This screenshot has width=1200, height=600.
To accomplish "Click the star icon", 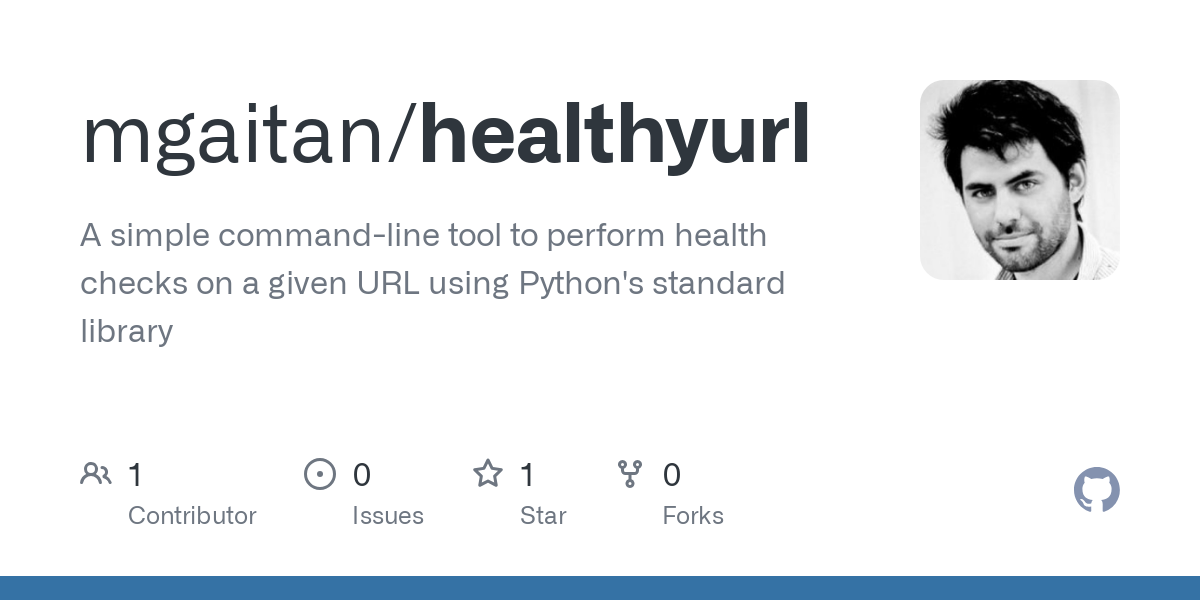I will point(488,474).
